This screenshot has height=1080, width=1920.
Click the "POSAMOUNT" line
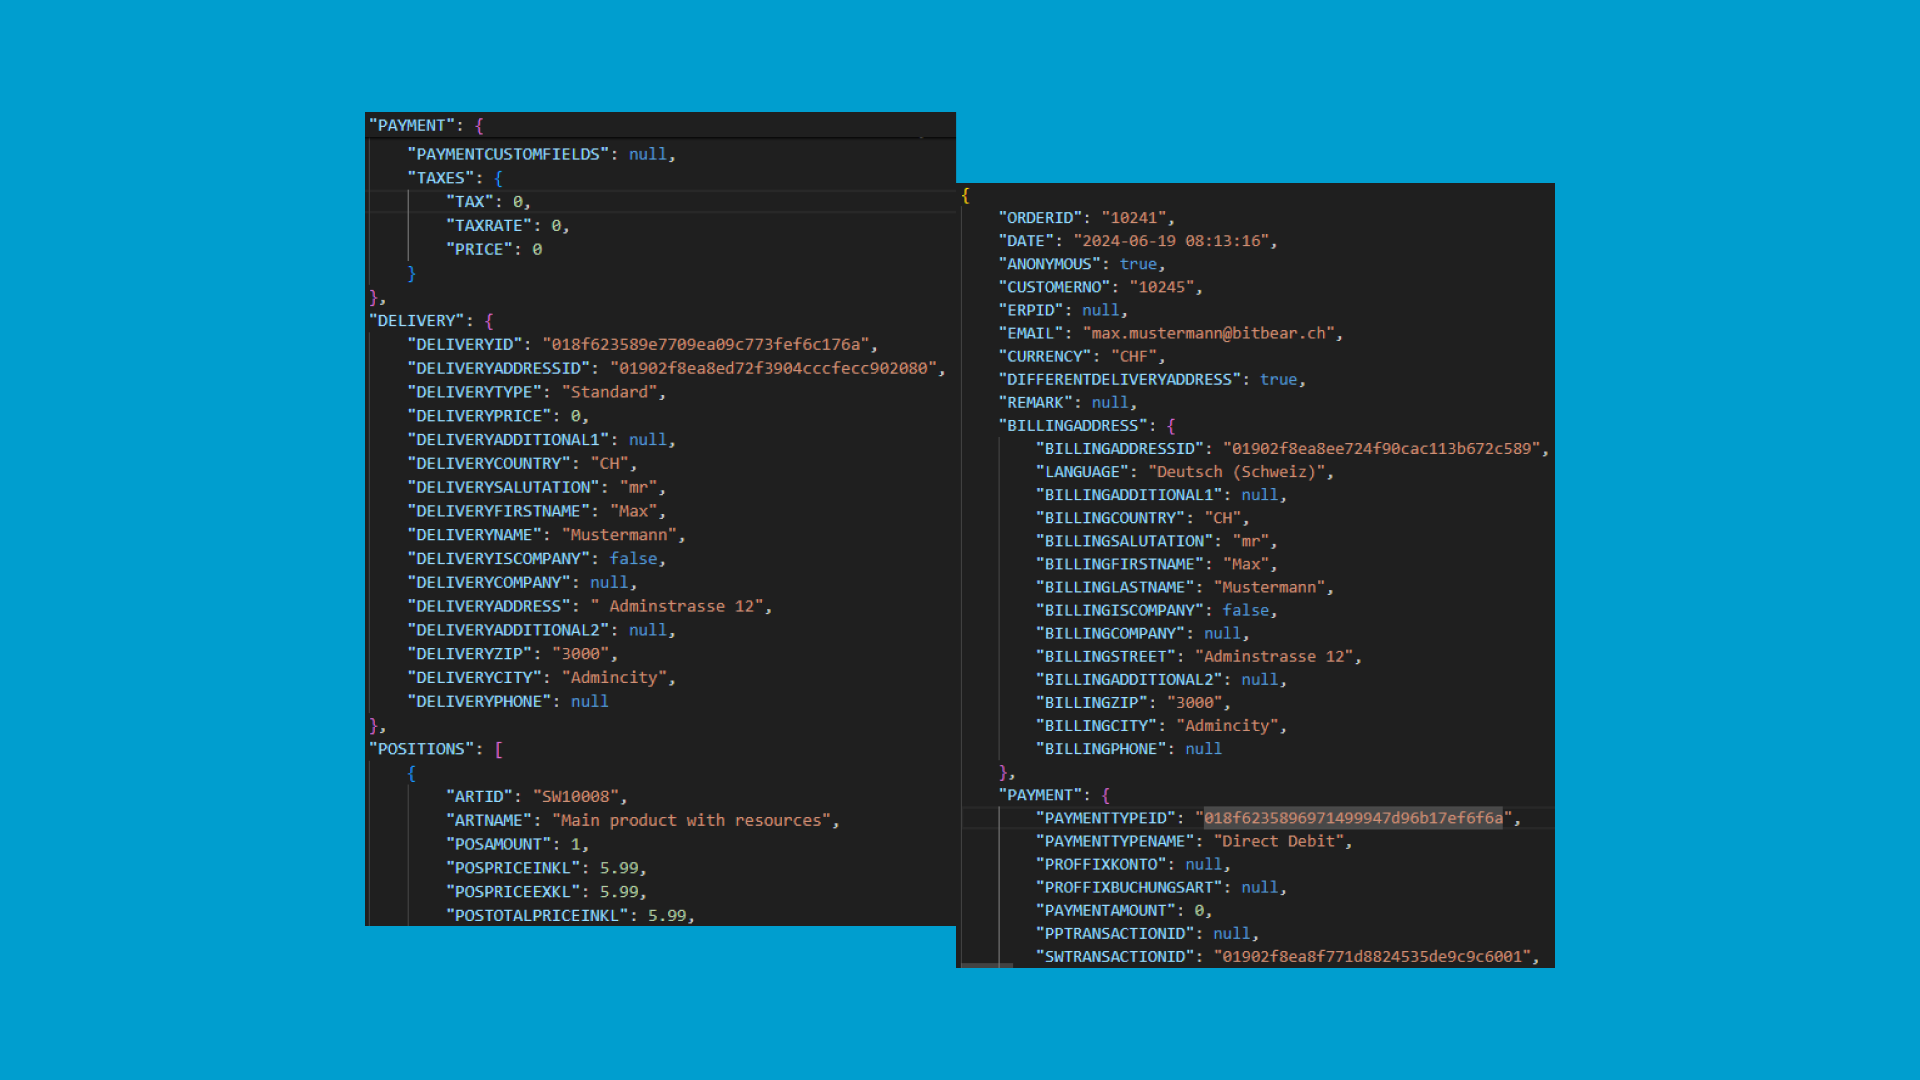[517, 845]
